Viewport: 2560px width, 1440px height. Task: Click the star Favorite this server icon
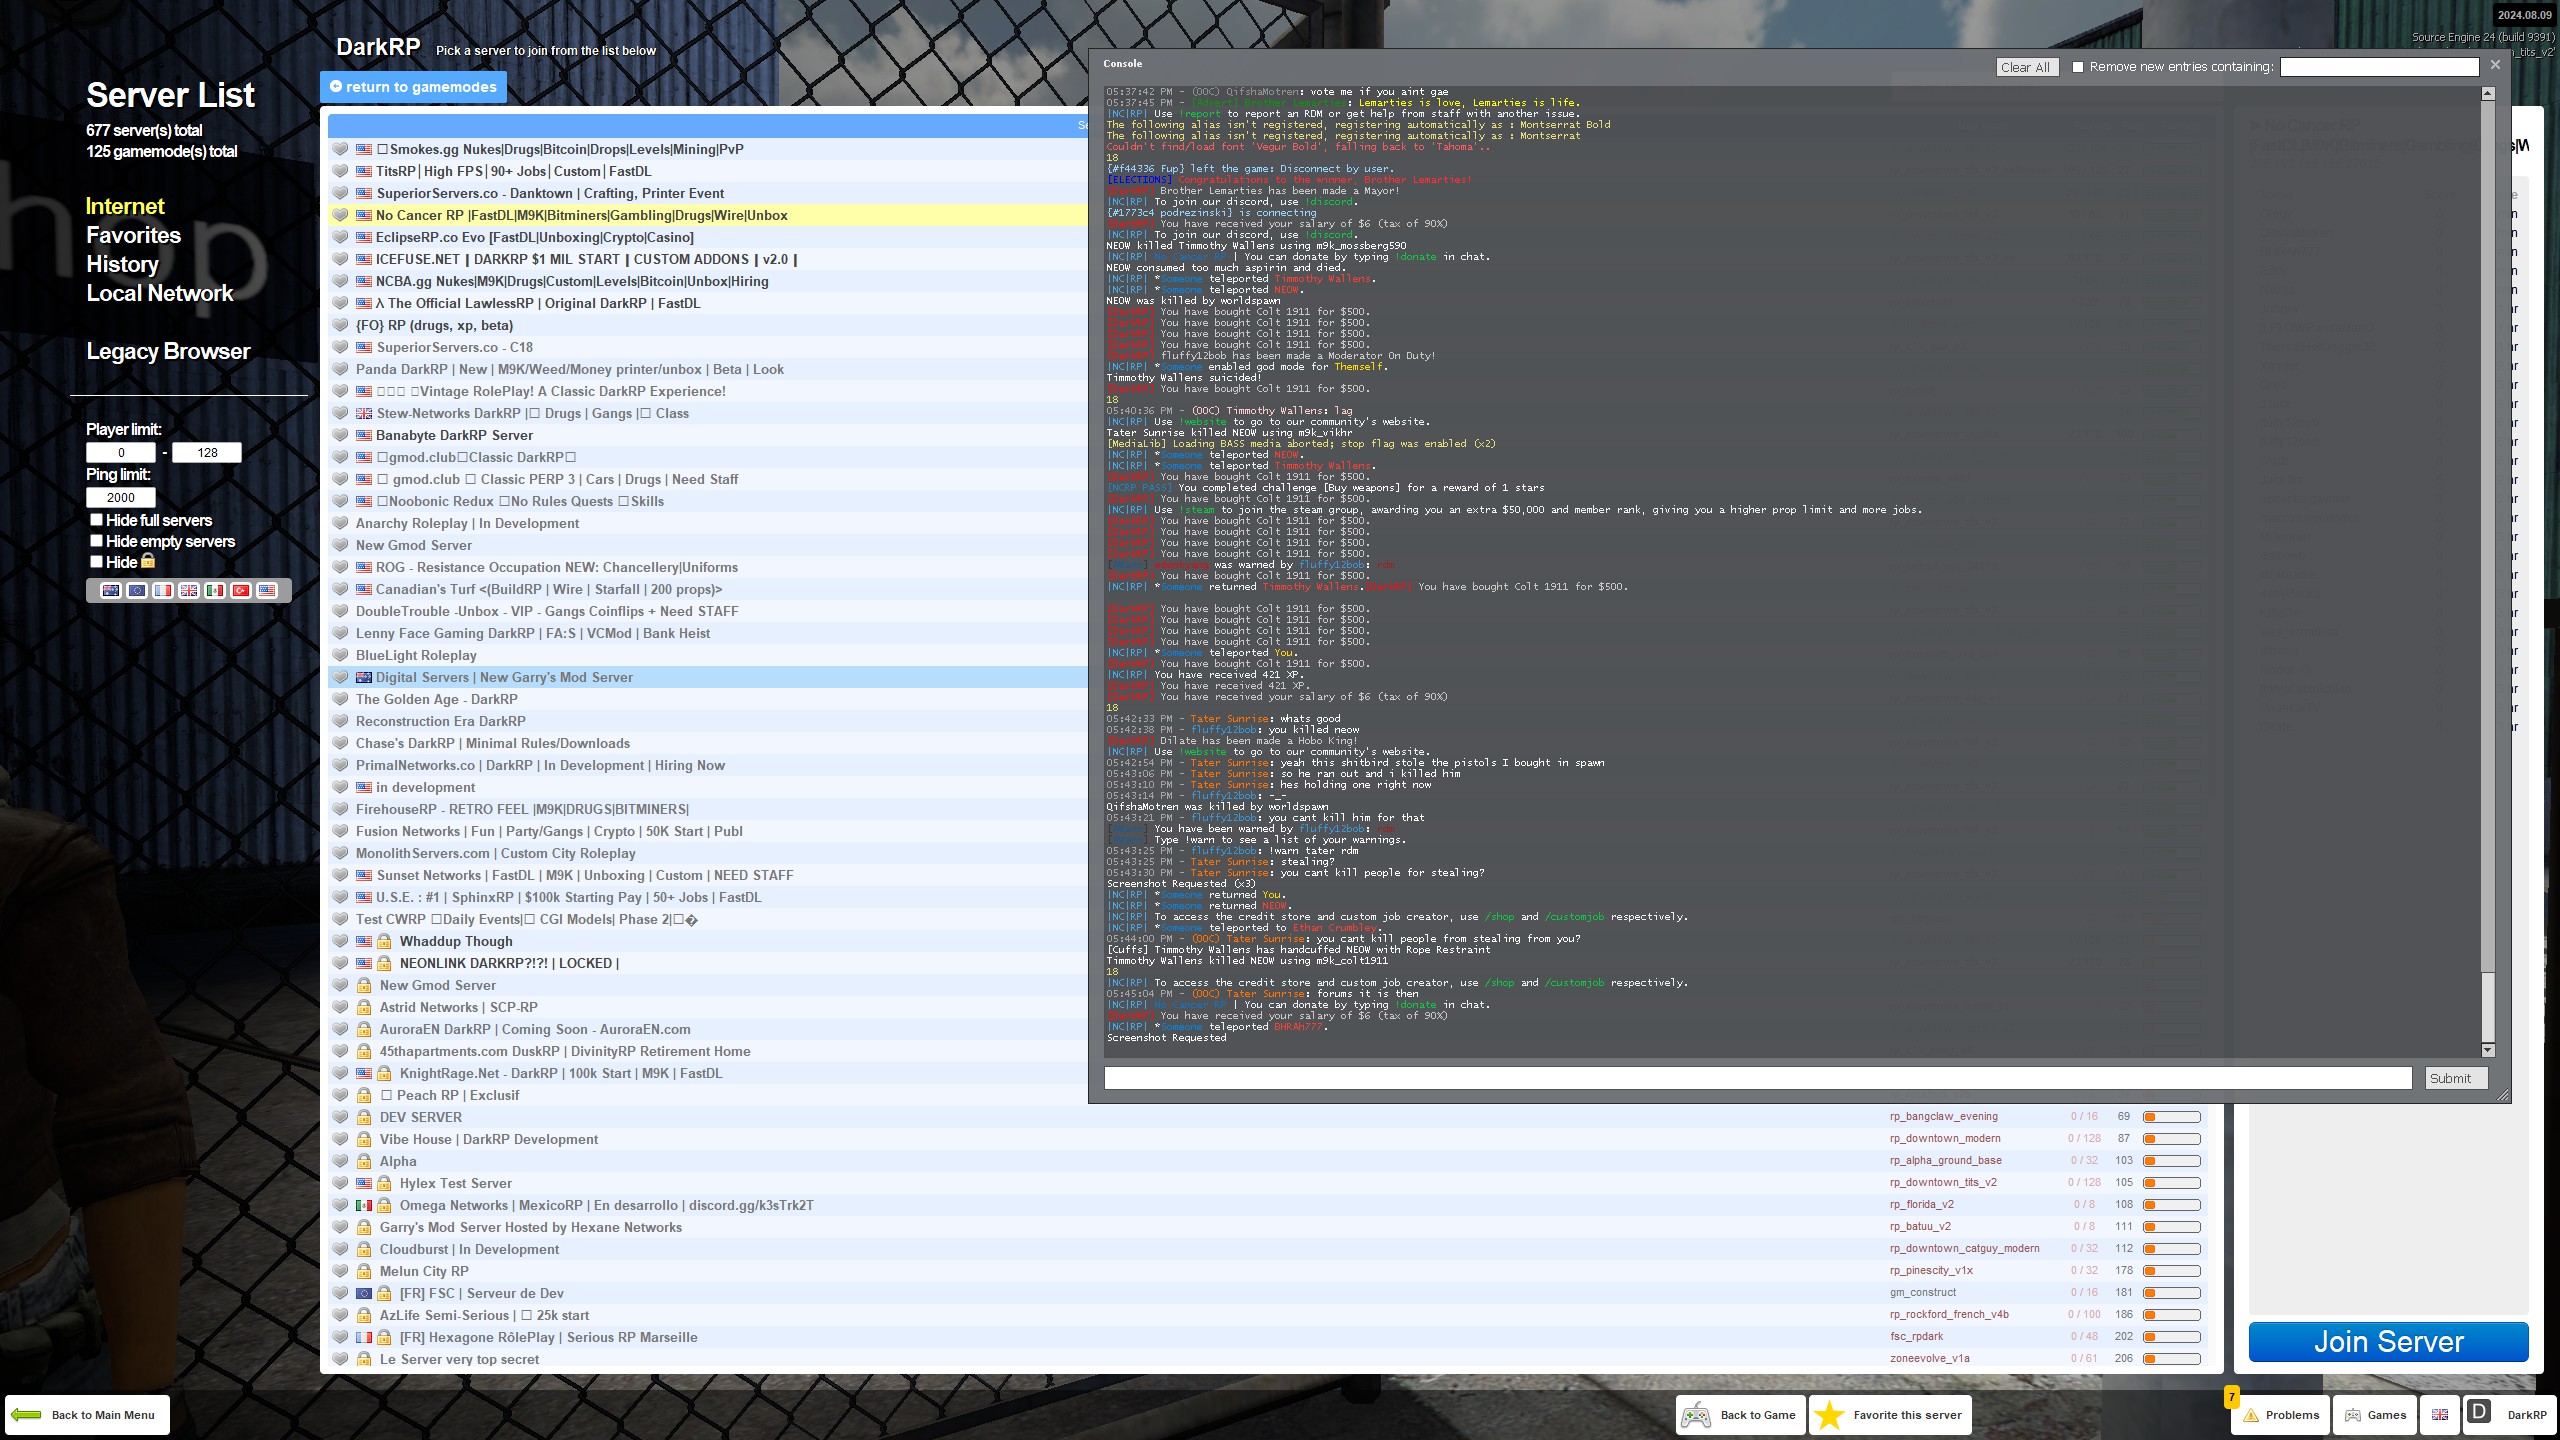(1829, 1415)
